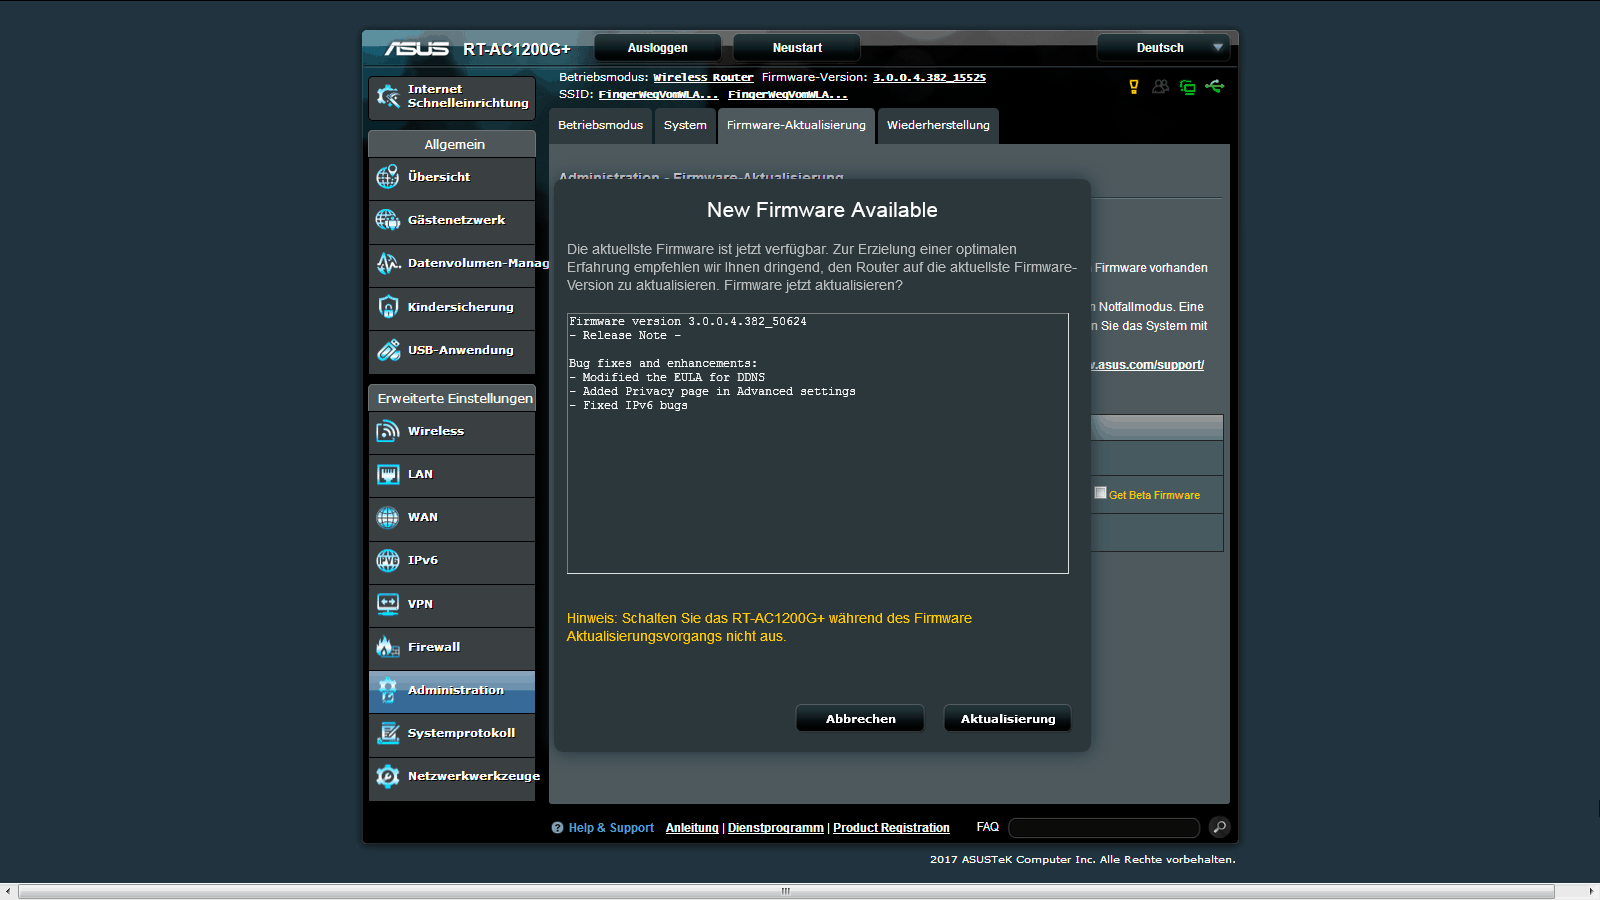Click the Systemprotokoll notepad icon
1600x900 pixels.
coord(388,733)
